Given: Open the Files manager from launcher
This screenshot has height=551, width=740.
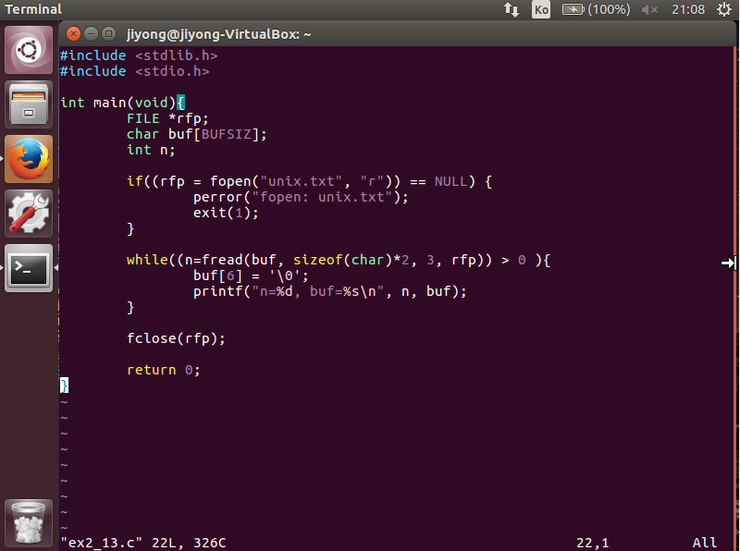Looking at the screenshot, I should coord(29,105).
